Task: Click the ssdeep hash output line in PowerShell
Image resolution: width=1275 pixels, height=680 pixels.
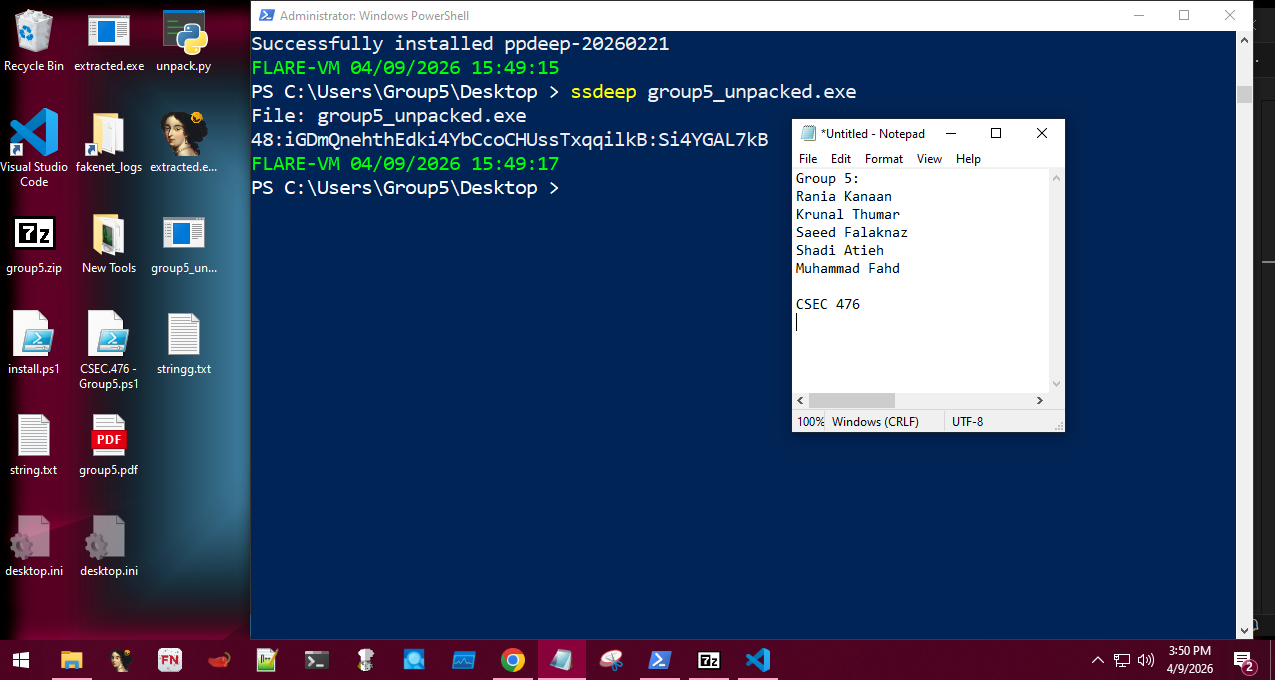Action: 510,140
